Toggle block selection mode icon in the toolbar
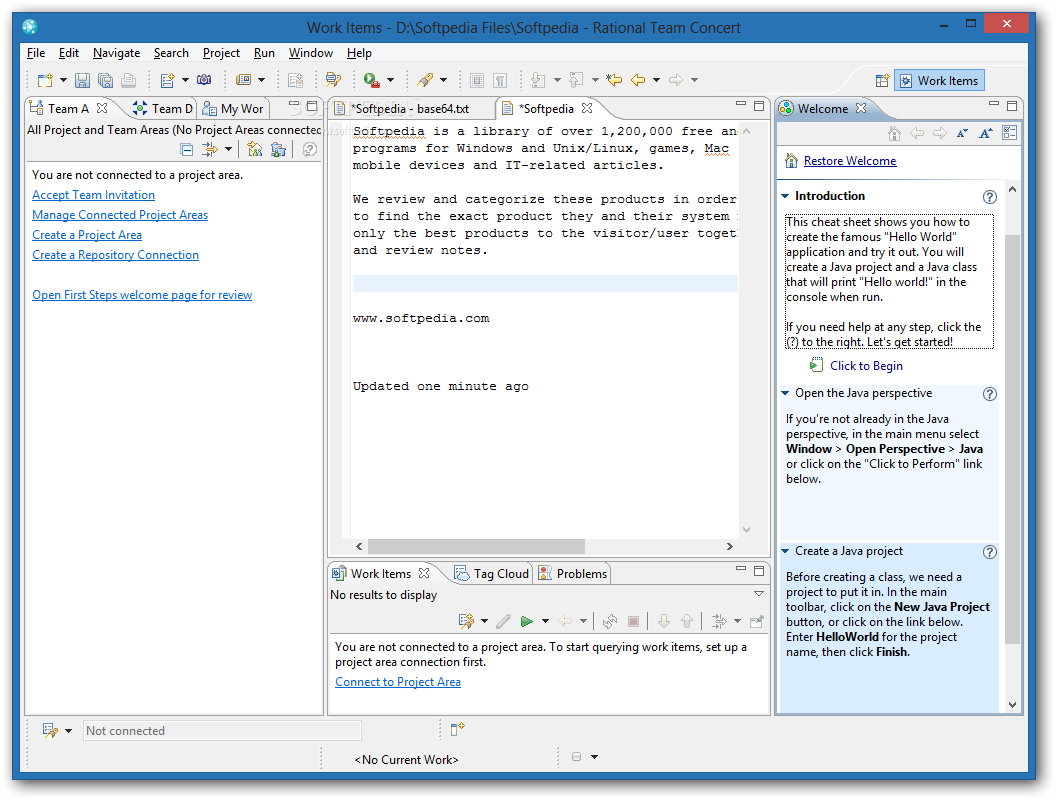This screenshot has height=800, width=1056. pyautogui.click(x=477, y=80)
